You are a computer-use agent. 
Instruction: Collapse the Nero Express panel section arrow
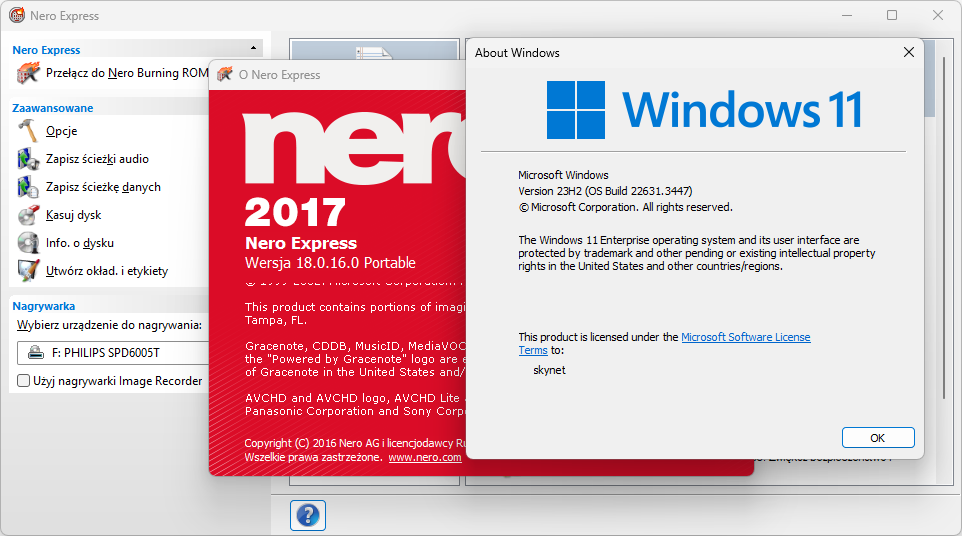coord(253,48)
